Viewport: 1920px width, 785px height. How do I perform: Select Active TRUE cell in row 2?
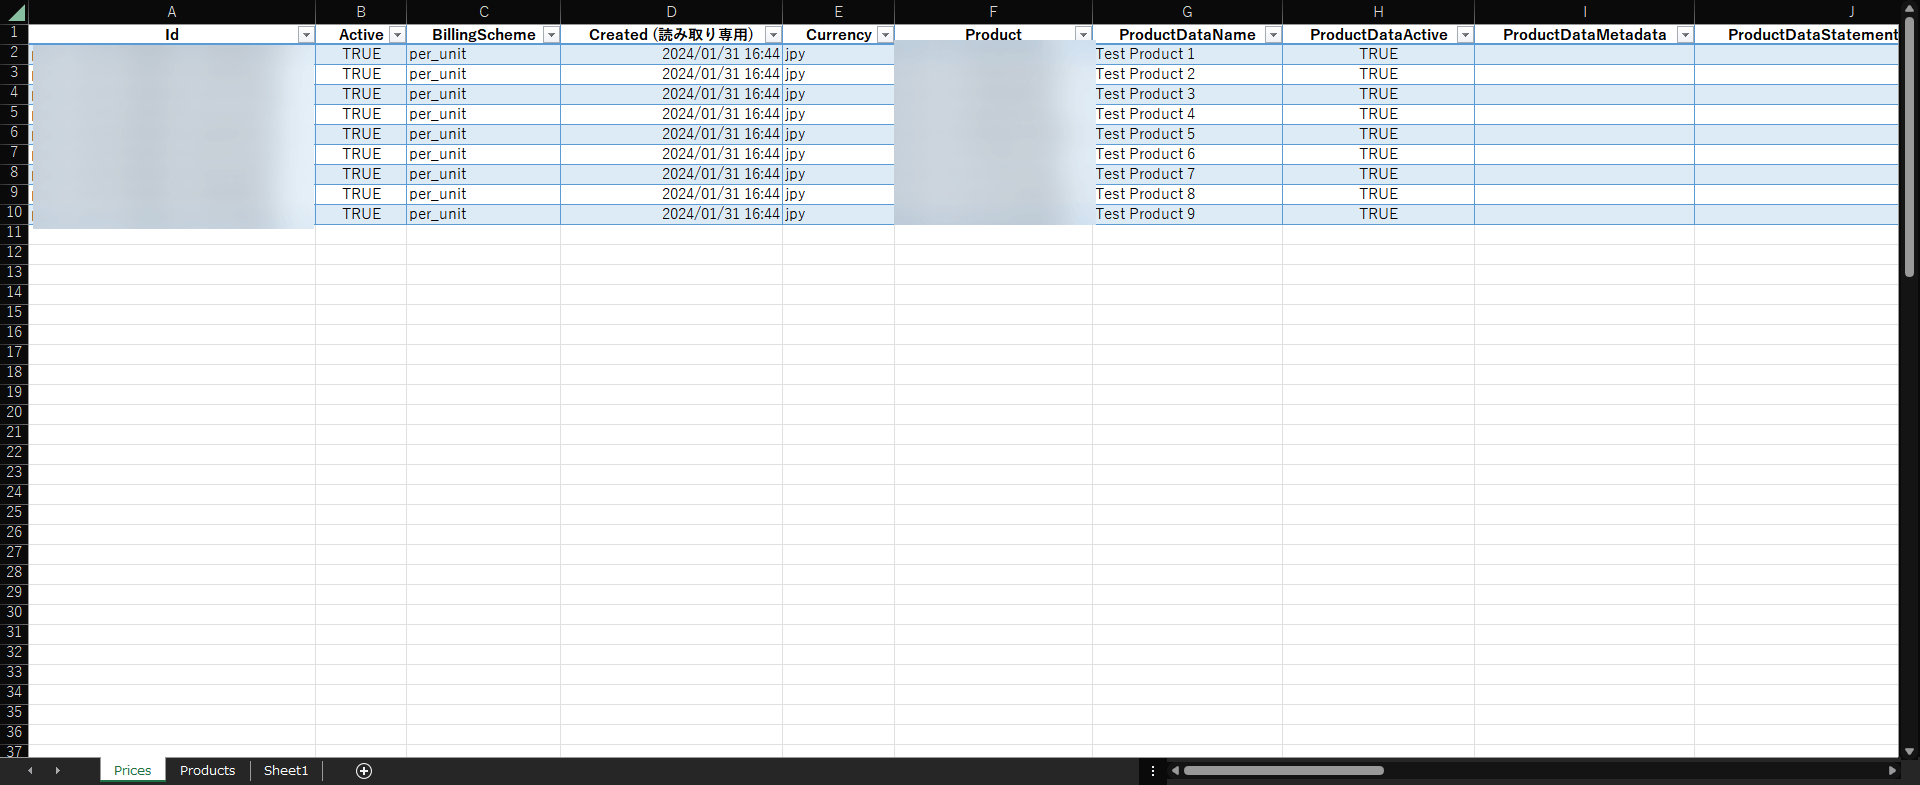coord(361,54)
